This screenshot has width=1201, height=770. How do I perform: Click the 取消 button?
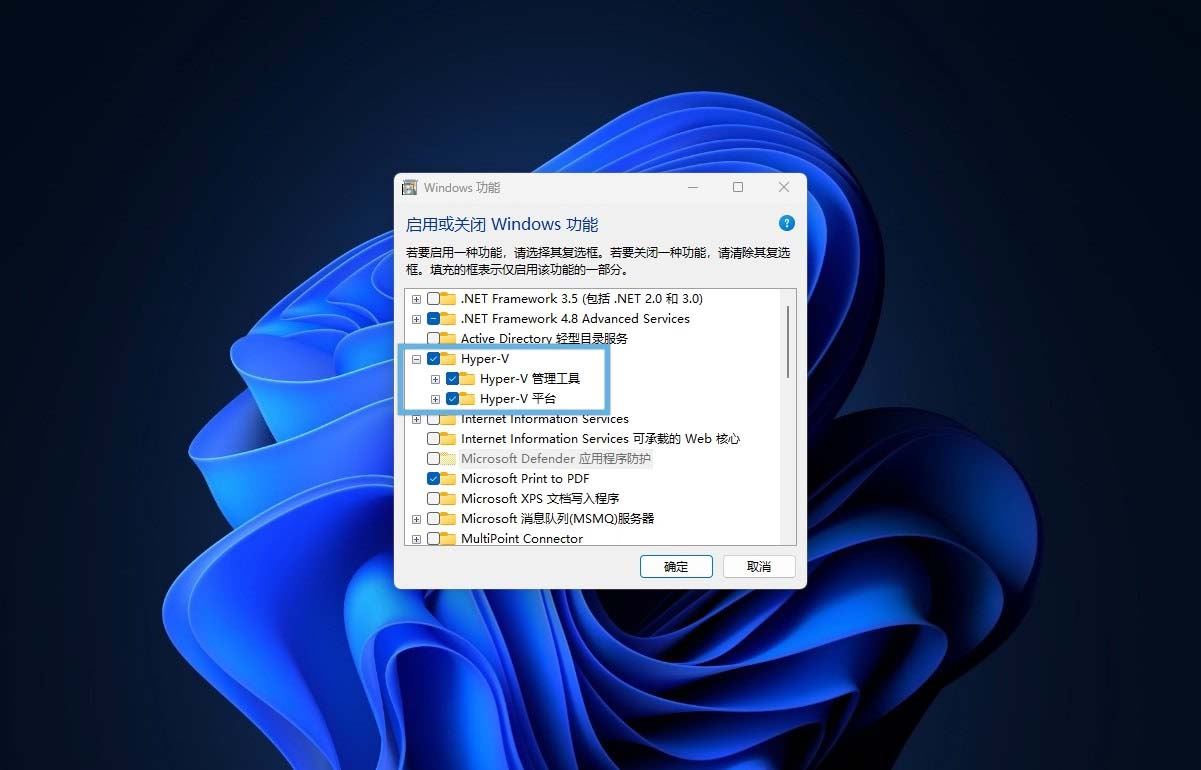759,566
